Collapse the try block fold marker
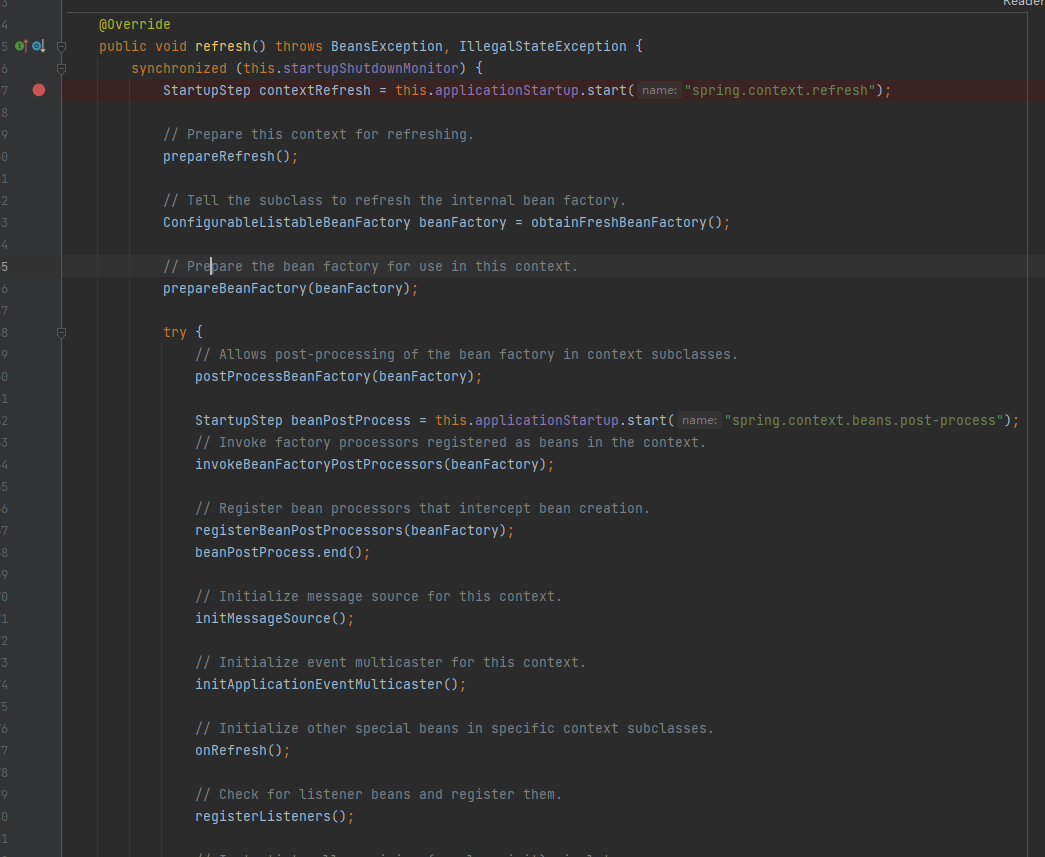Image resolution: width=1045 pixels, height=857 pixels. click(61, 333)
